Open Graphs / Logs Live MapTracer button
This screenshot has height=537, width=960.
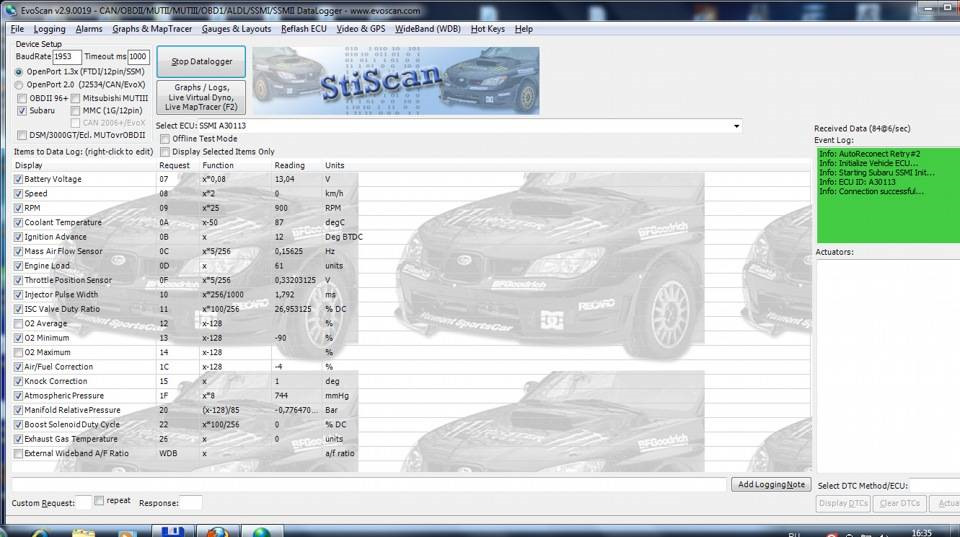click(x=200, y=97)
